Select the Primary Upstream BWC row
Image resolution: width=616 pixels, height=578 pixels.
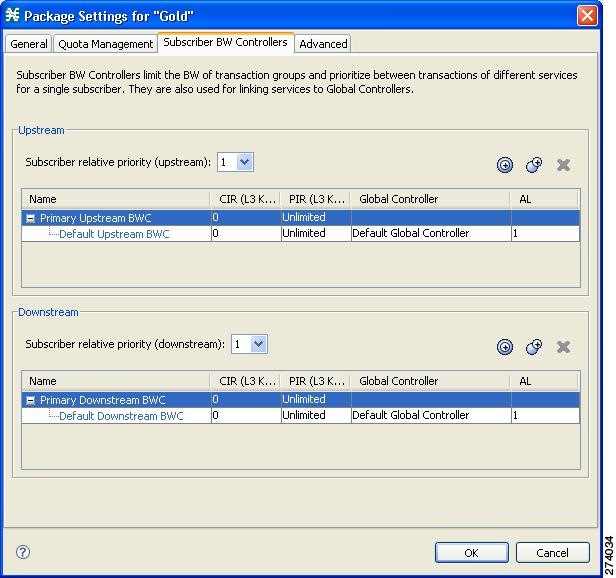(301, 218)
